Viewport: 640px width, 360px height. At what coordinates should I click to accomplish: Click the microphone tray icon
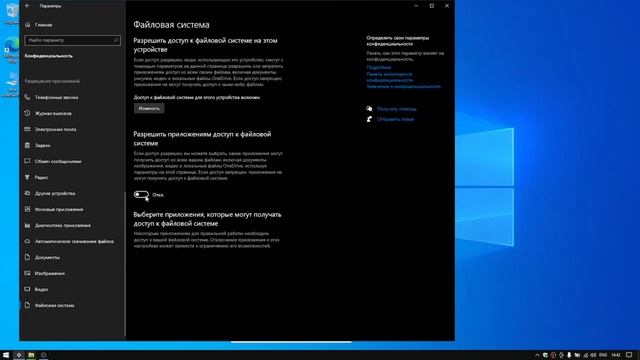569,355
